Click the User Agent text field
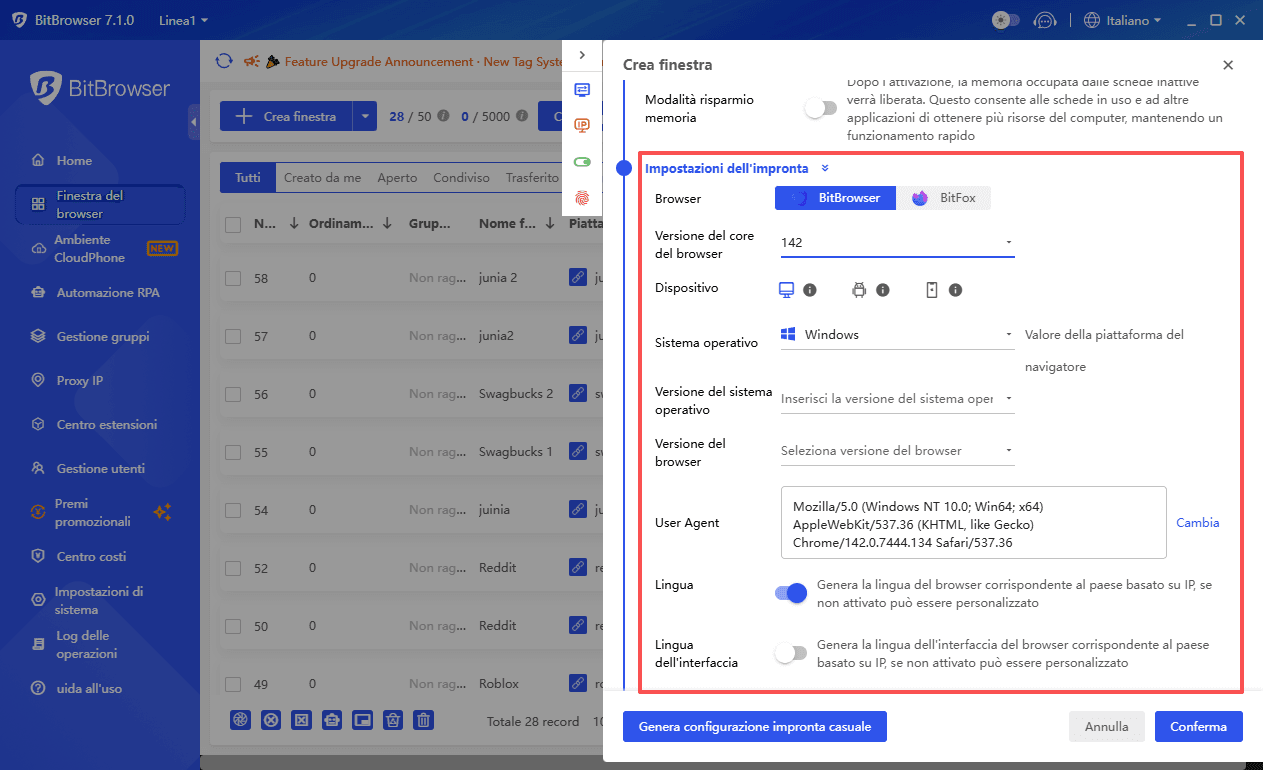Screen dimensions: 1263x770 tap(974, 523)
